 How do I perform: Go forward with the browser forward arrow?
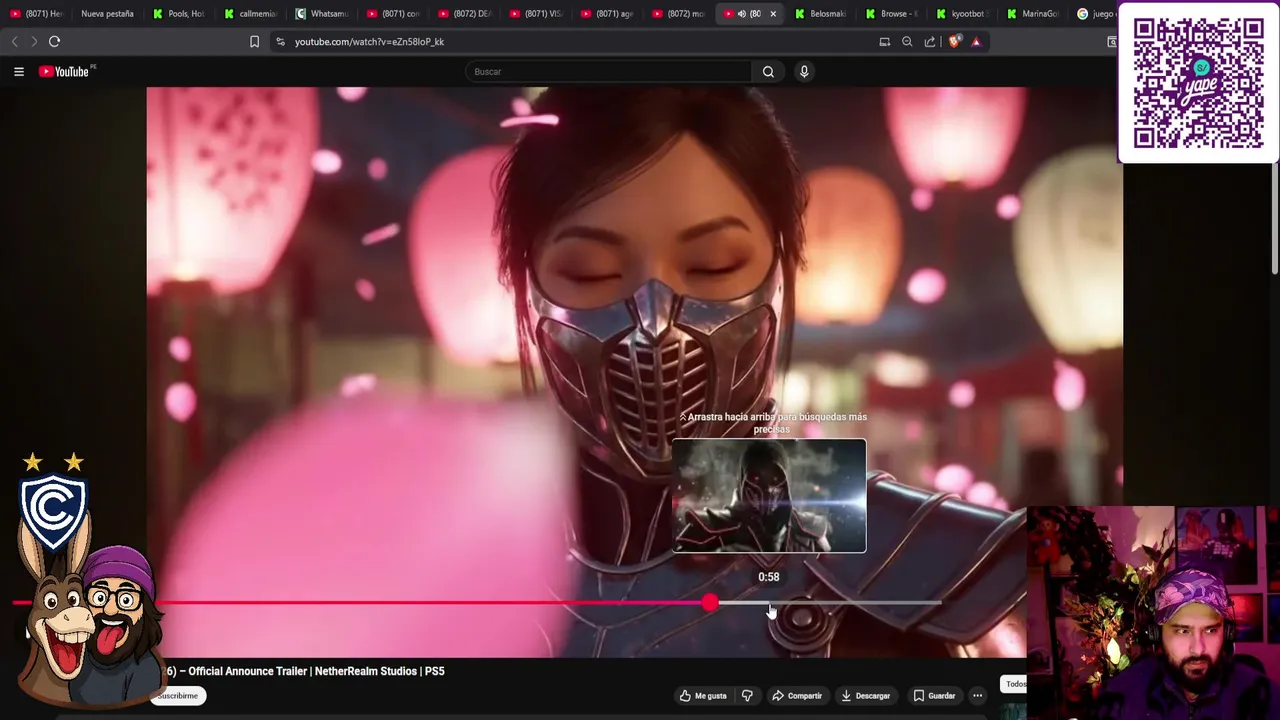click(x=34, y=41)
